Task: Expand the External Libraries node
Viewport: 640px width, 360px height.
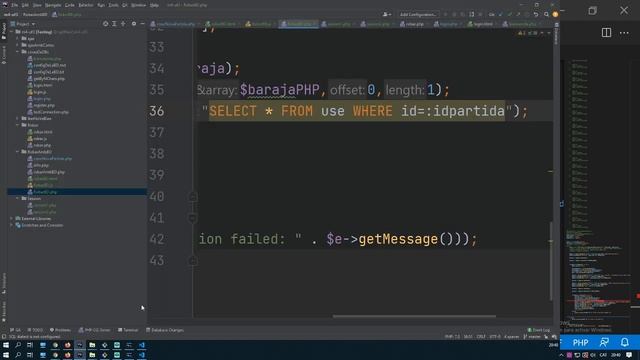Action: click(12, 219)
